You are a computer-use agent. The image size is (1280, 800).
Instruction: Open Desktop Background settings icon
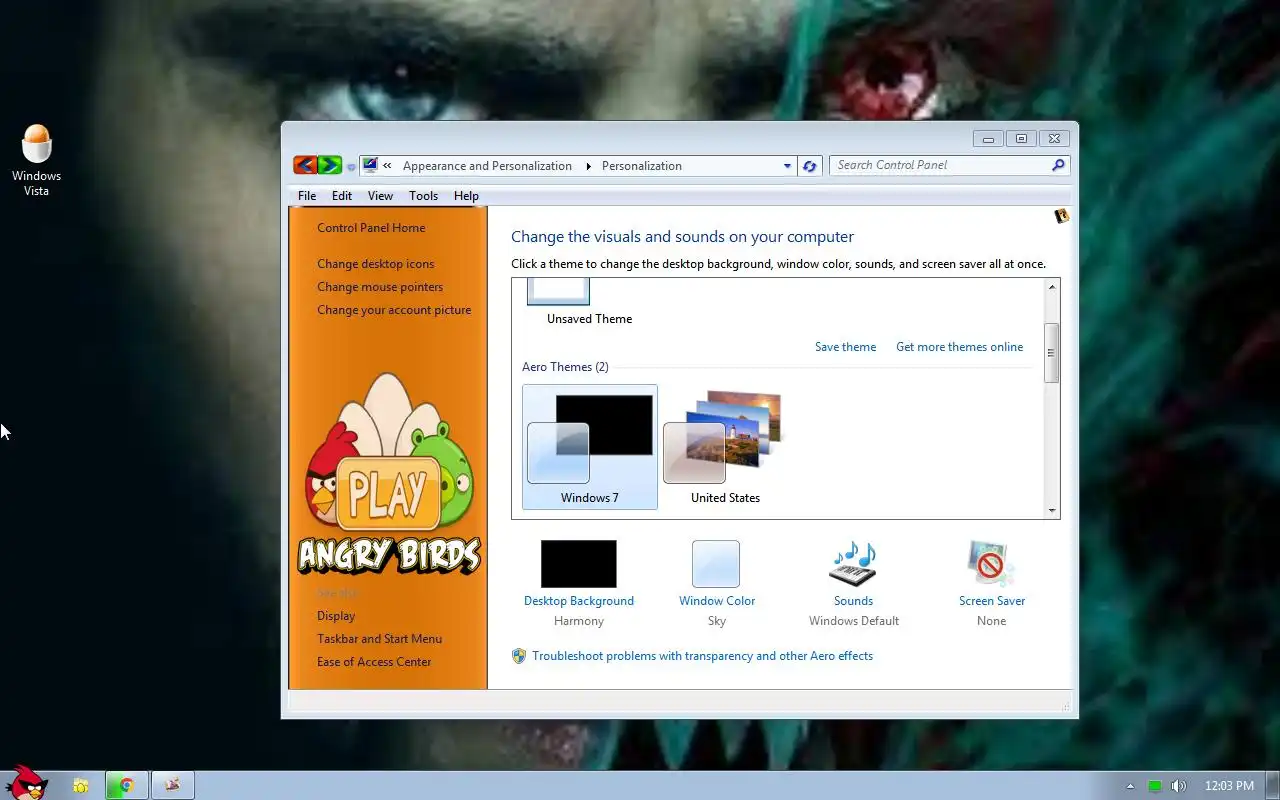pyautogui.click(x=579, y=564)
